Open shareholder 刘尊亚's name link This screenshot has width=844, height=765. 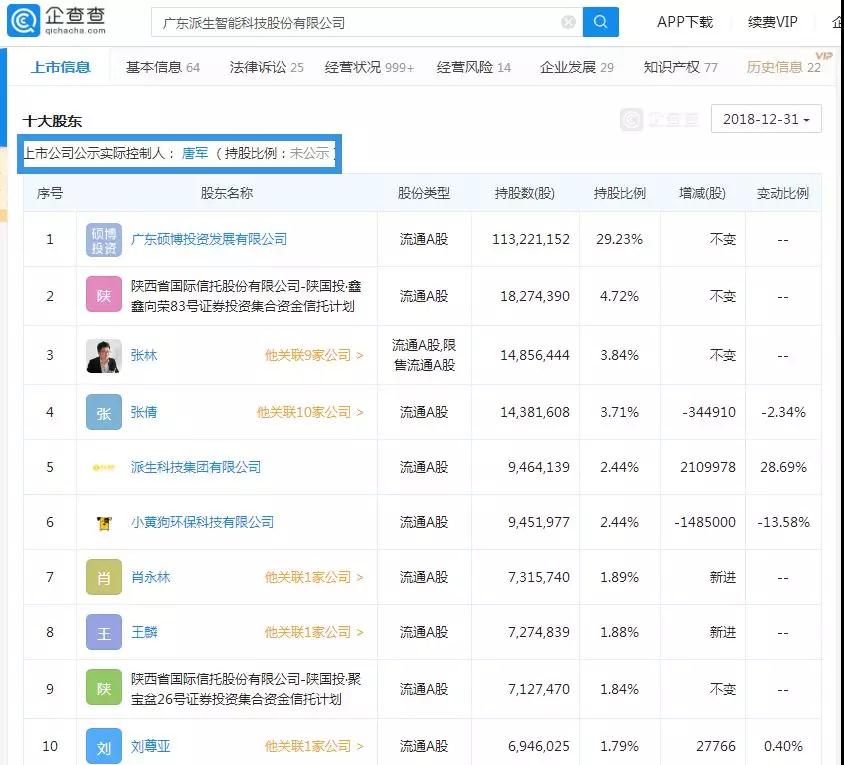tap(151, 746)
